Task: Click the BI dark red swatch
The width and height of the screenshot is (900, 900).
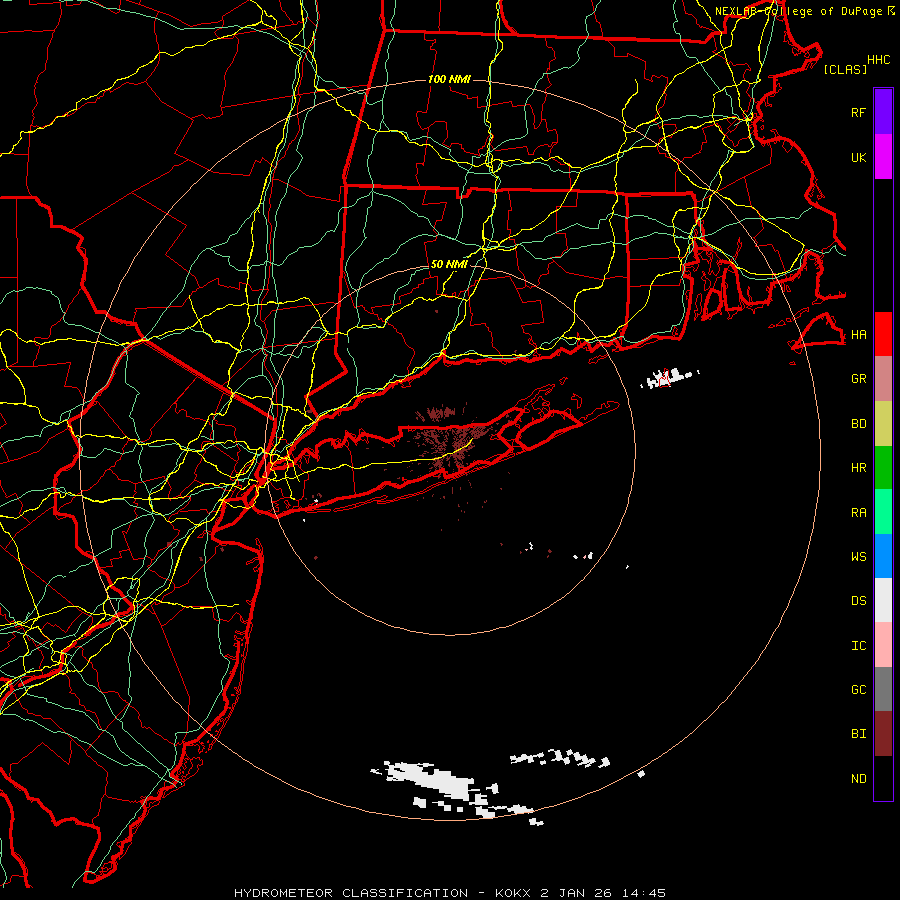Action: [x=883, y=734]
